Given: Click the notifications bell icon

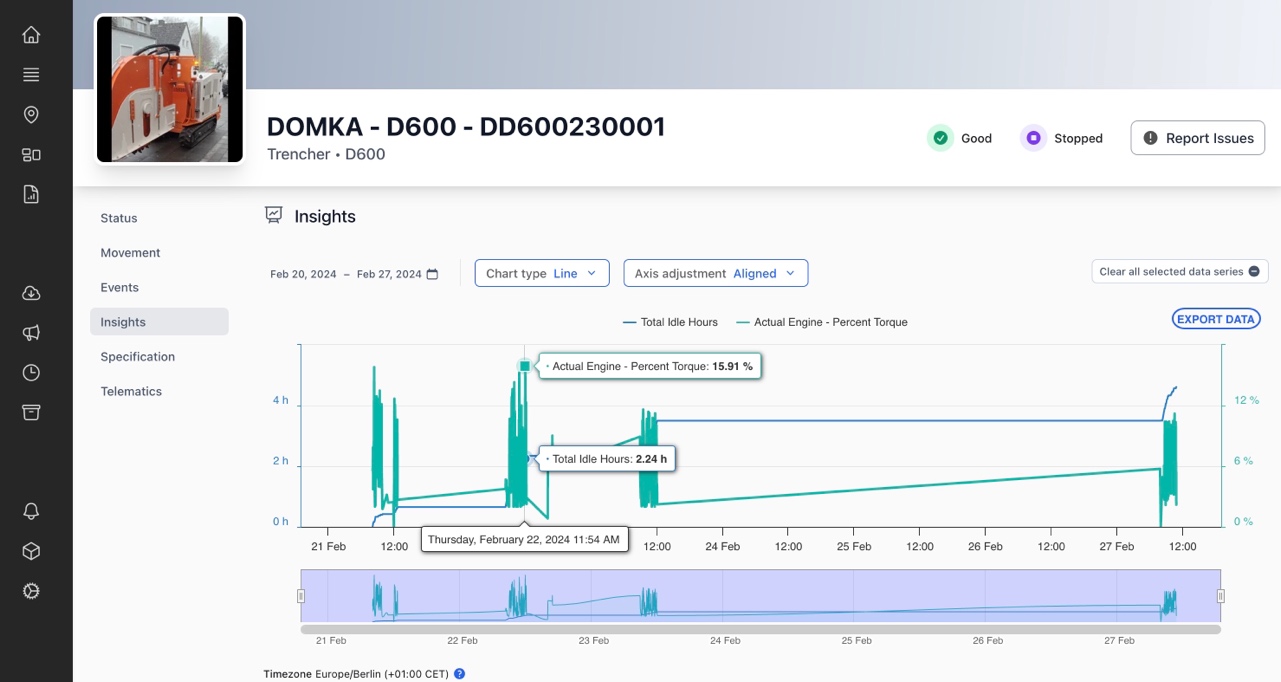Looking at the screenshot, I should pos(31,511).
